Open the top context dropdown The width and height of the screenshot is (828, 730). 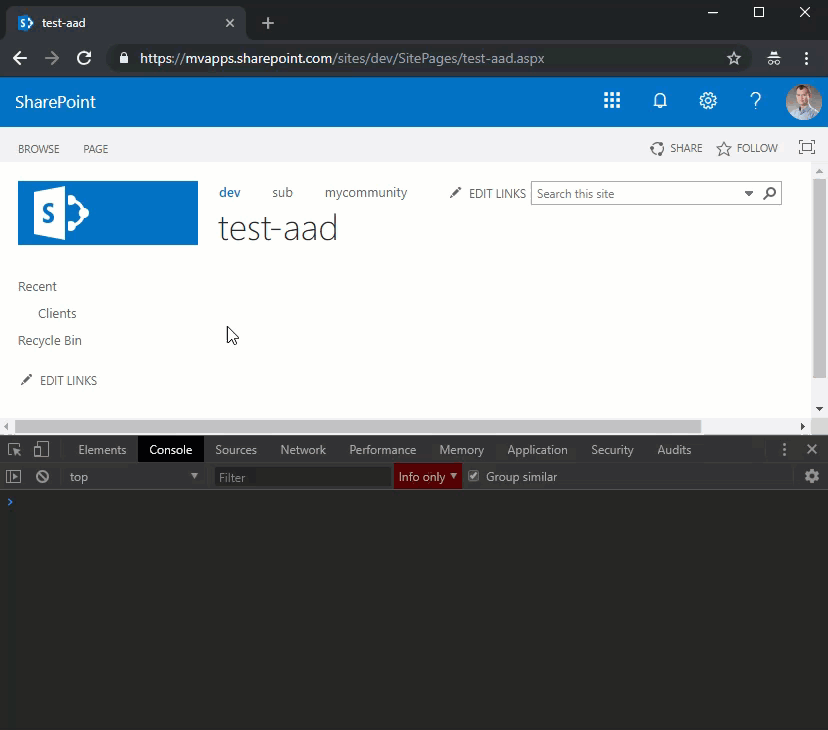[x=133, y=477]
